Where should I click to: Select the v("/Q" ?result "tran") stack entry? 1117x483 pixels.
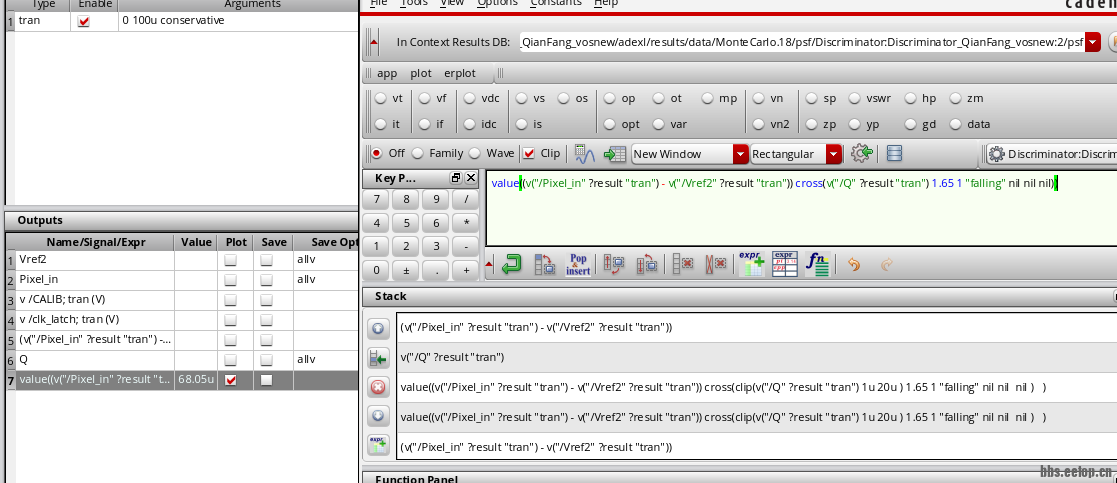pos(756,358)
